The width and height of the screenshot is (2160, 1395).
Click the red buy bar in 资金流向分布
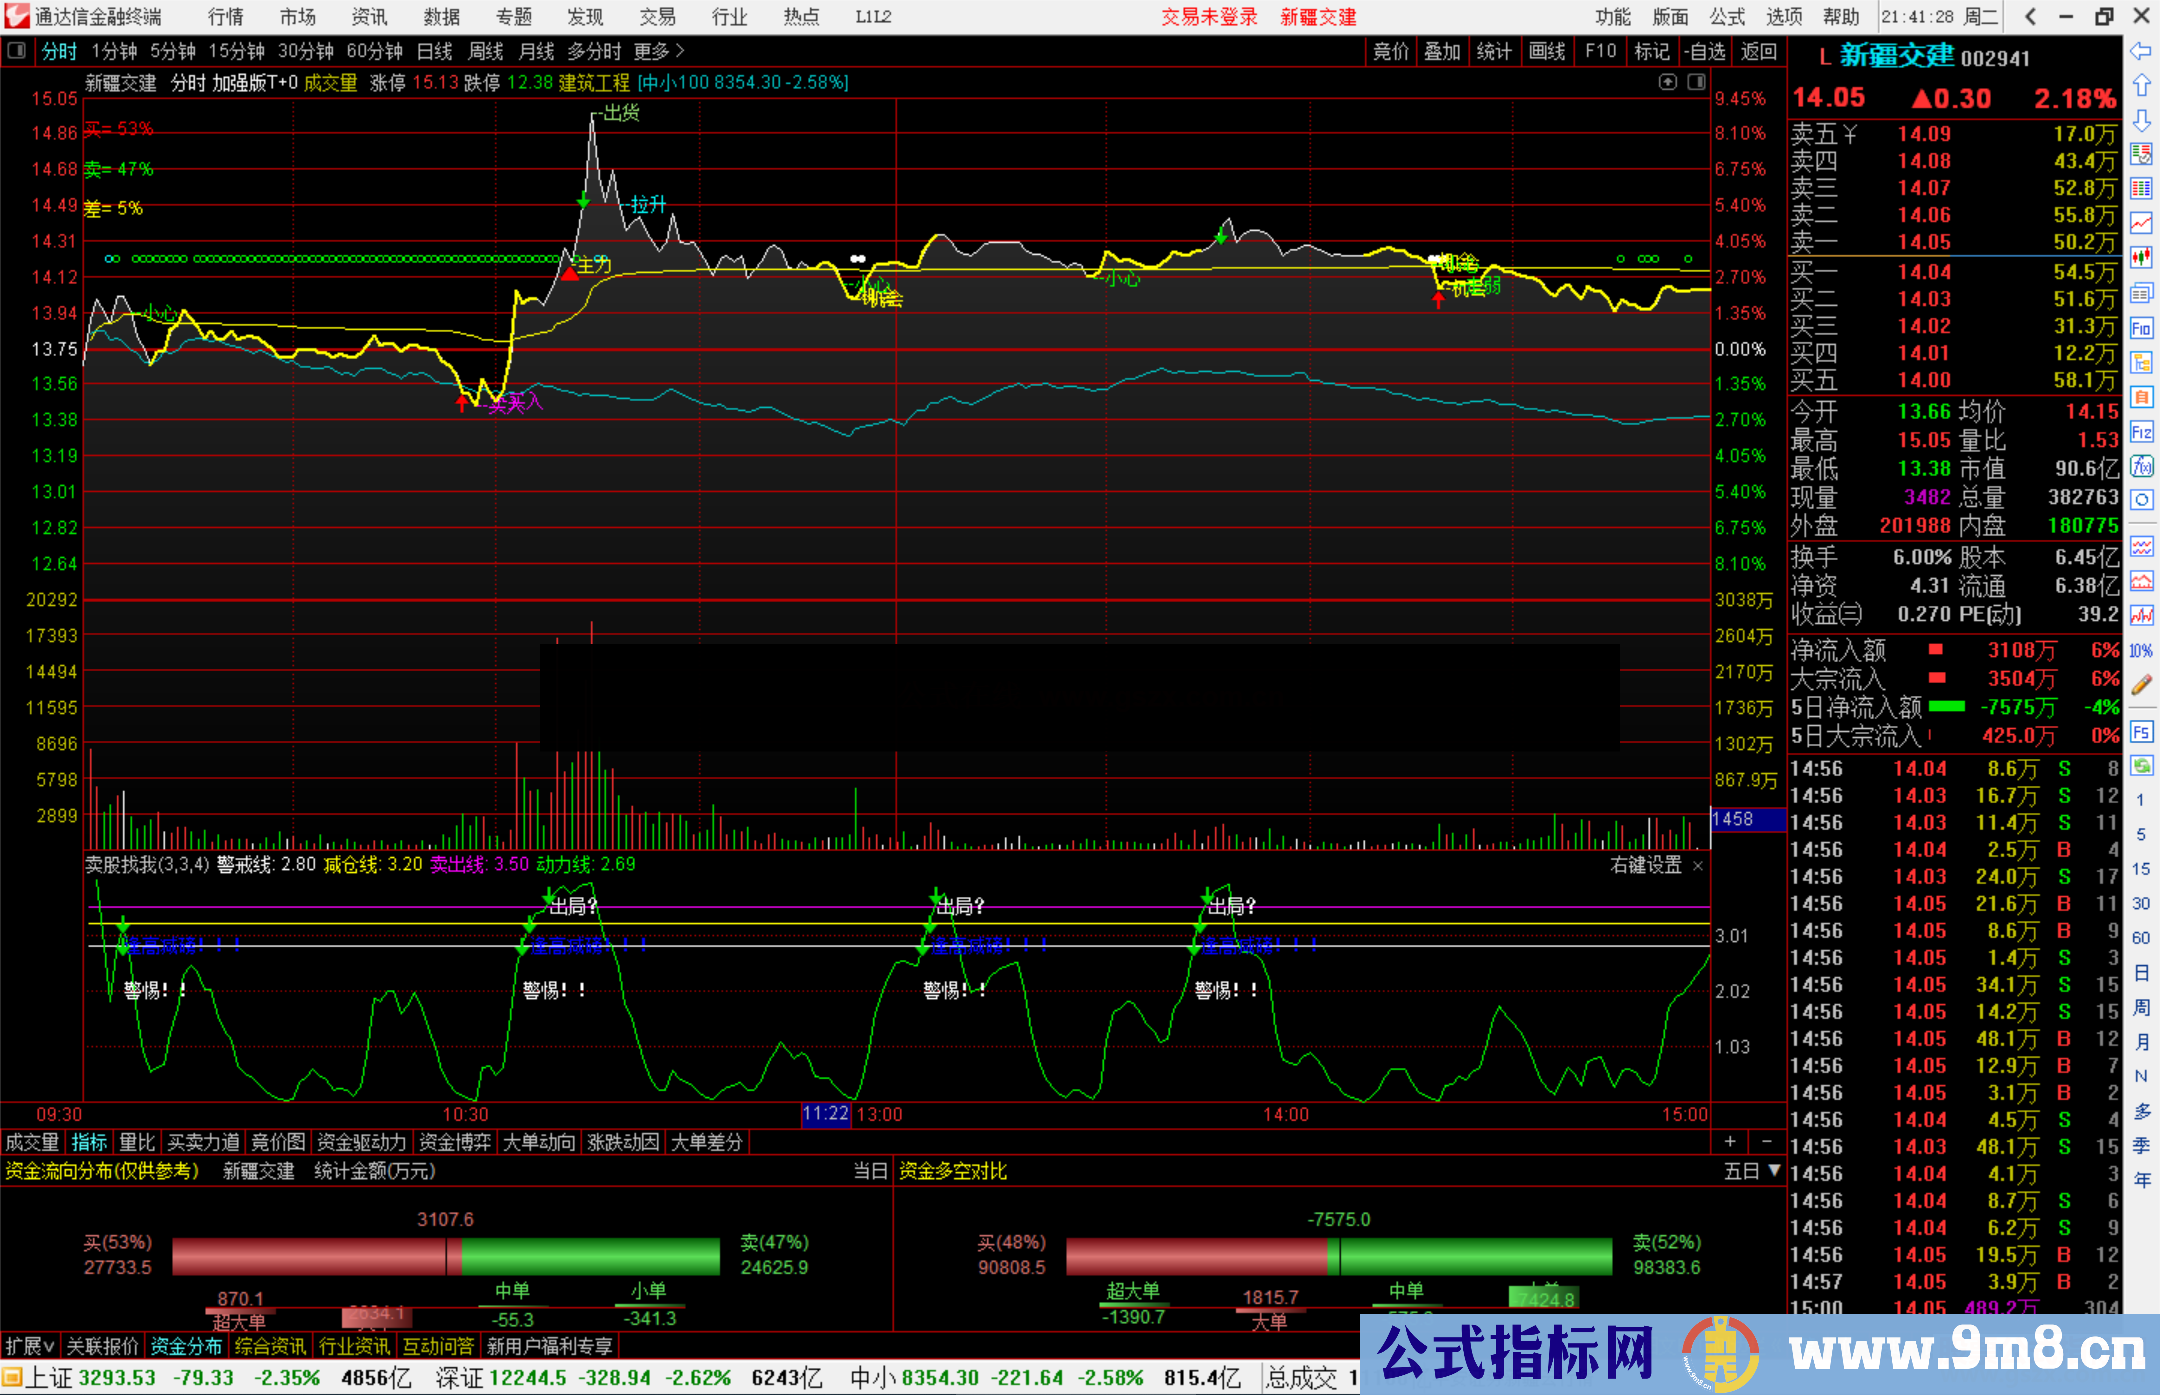[x=308, y=1256]
